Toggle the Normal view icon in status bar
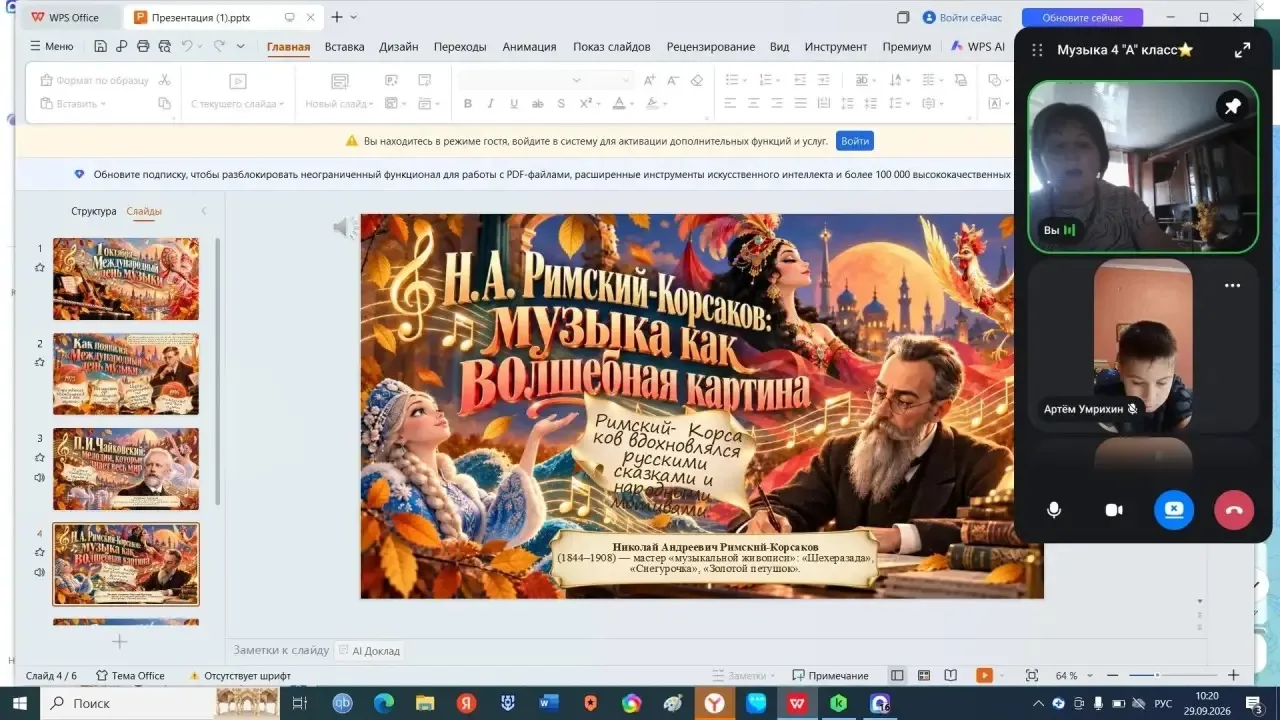The width and height of the screenshot is (1280, 720). 897,676
